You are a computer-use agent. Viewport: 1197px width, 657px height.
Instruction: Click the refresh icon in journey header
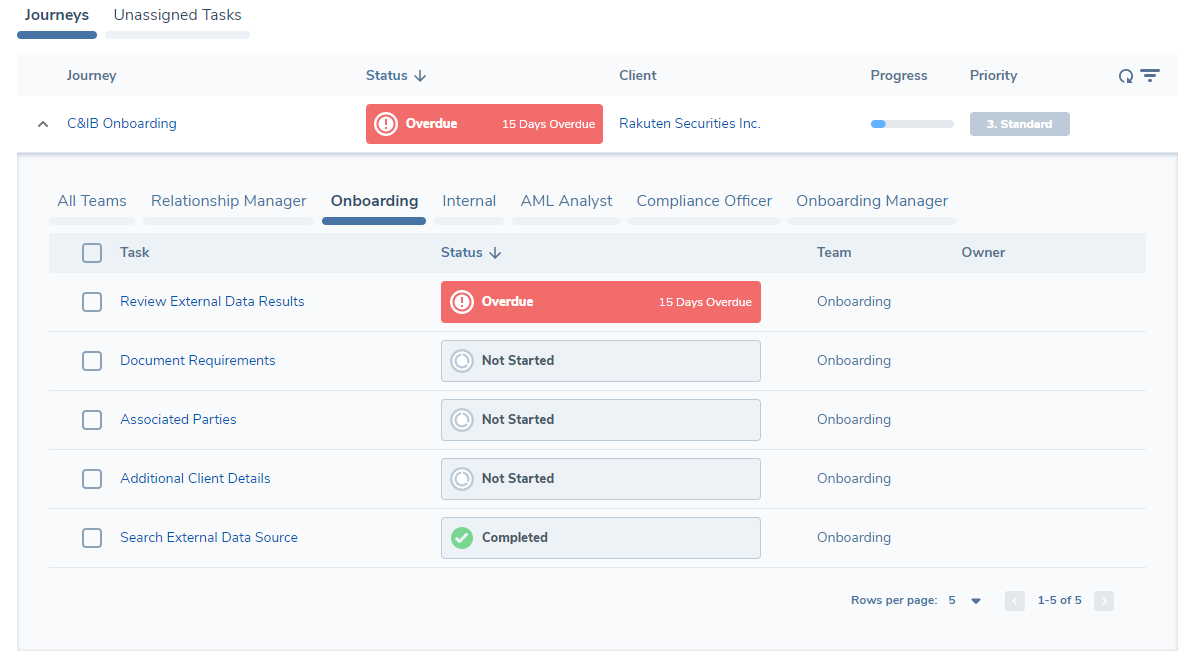(1126, 76)
